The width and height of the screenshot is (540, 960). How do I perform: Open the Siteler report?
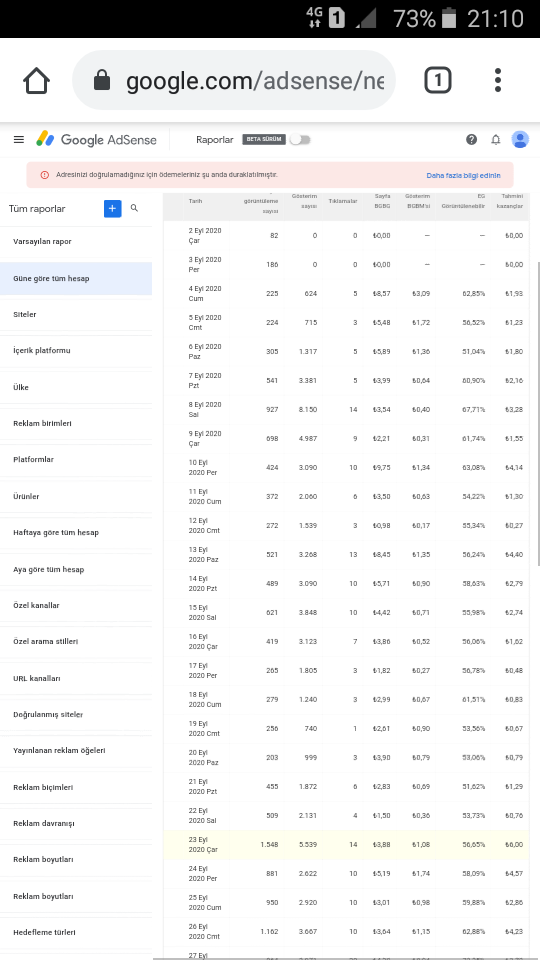[76, 315]
